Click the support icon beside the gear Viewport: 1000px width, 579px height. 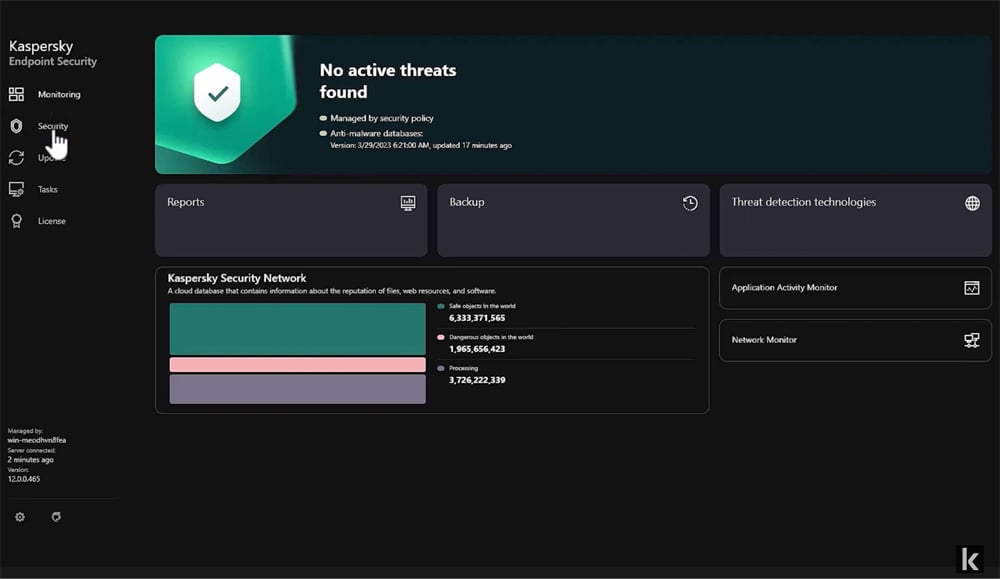coord(56,517)
